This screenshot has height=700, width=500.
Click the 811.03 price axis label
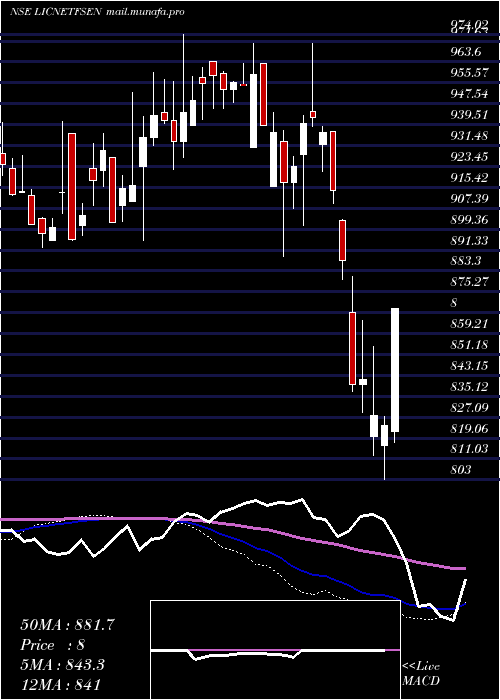[469, 450]
